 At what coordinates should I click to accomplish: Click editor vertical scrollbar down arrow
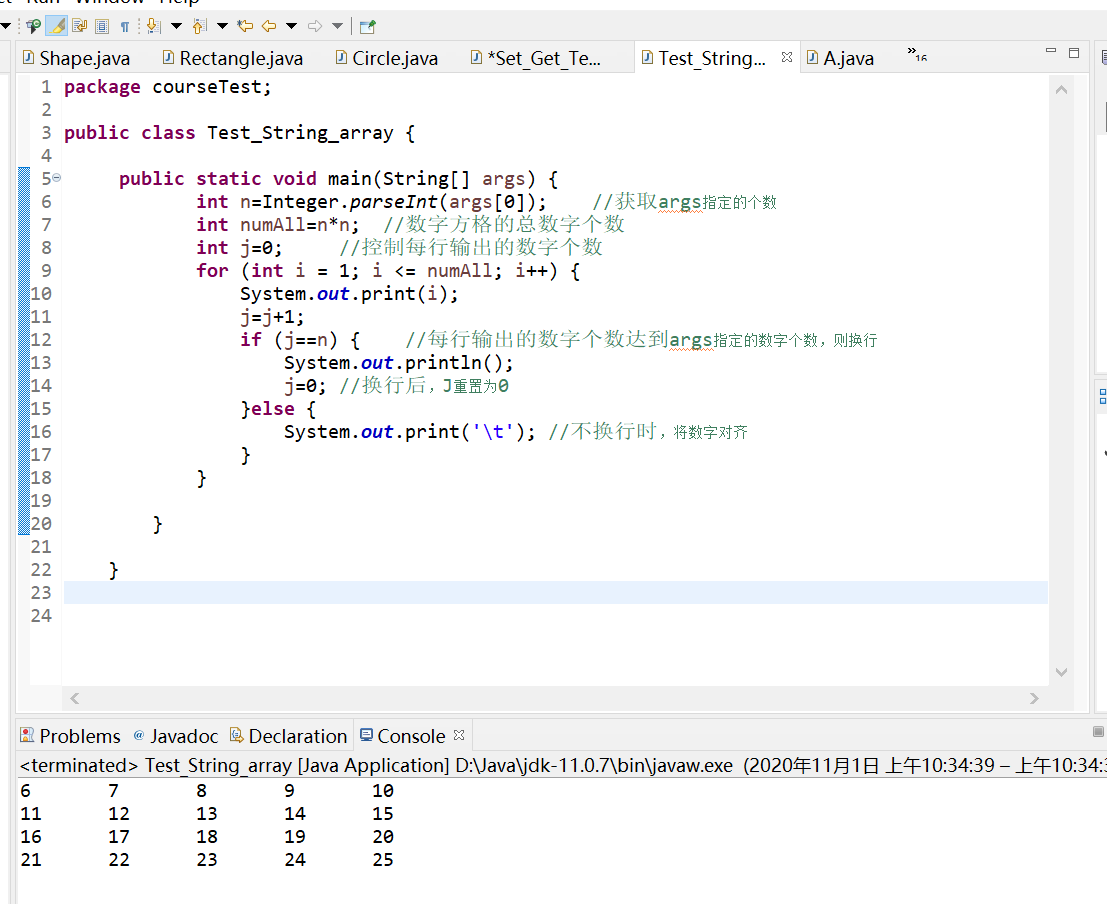coord(1061,672)
